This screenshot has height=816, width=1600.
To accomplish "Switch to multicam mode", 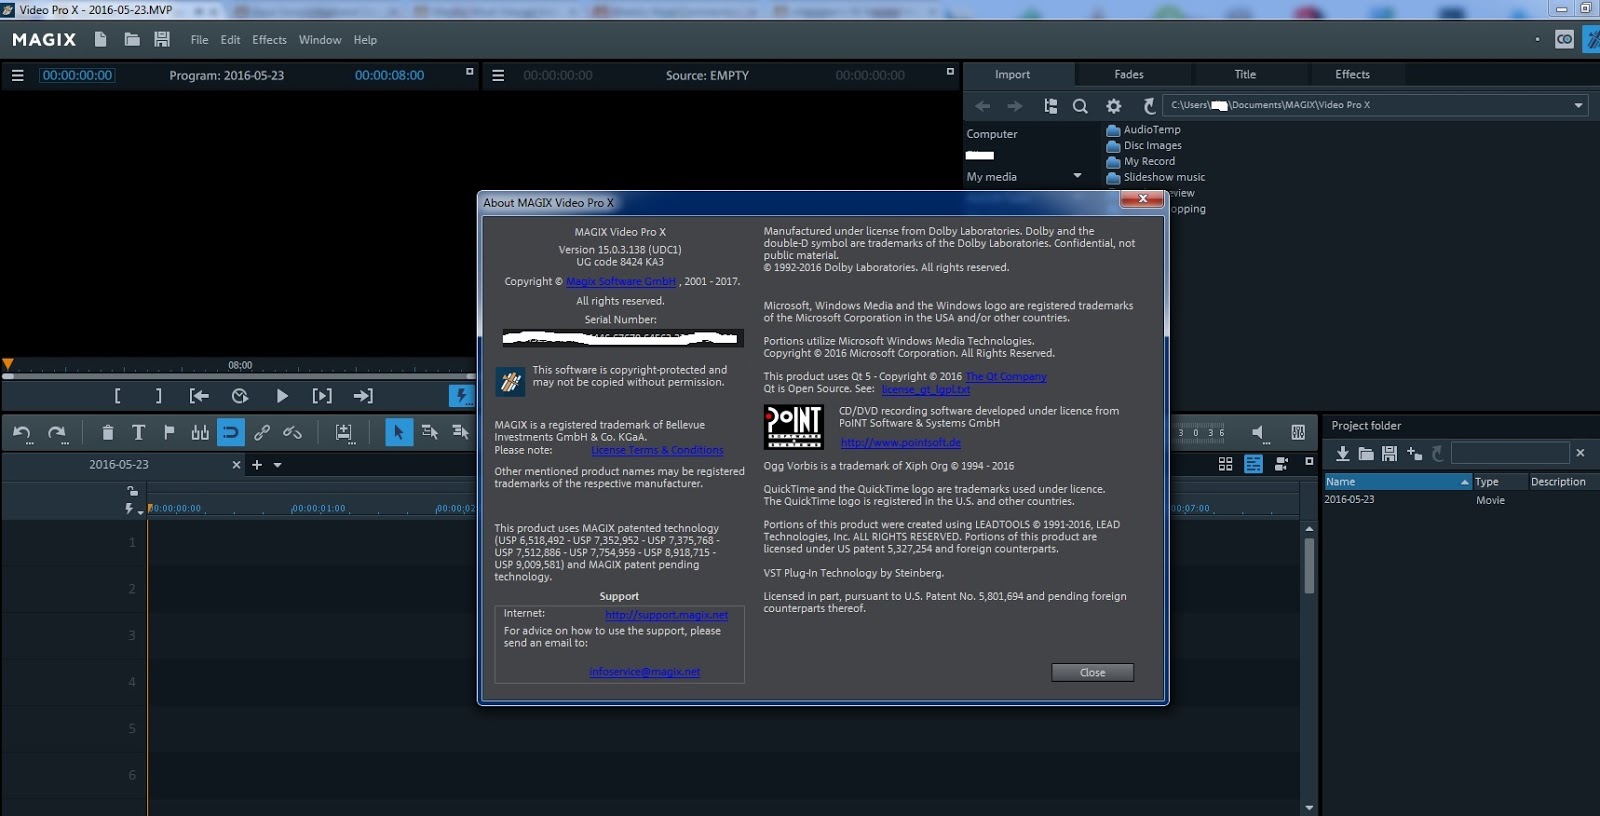I will tap(1281, 464).
